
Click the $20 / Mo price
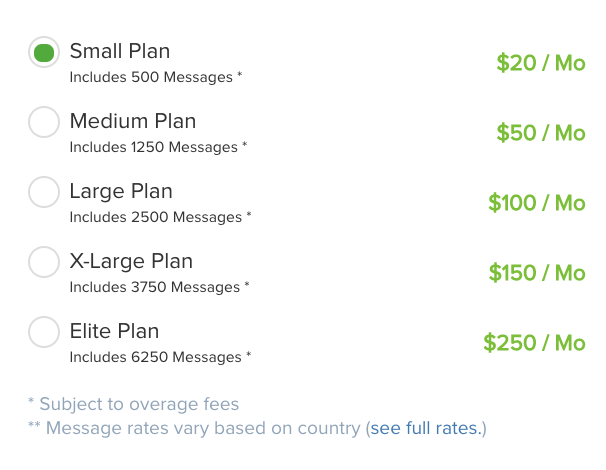[x=540, y=63]
